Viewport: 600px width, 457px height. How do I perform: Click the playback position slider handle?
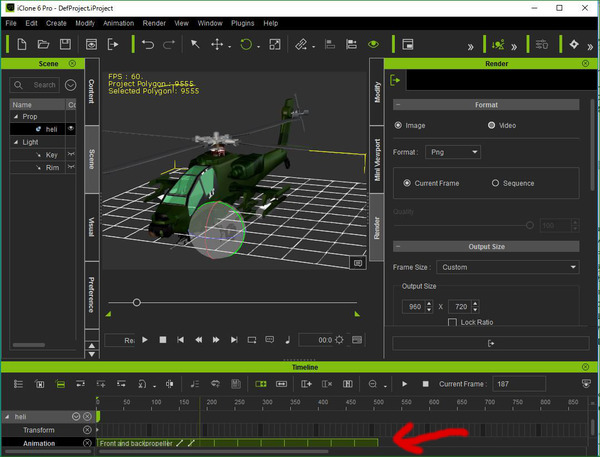137,303
